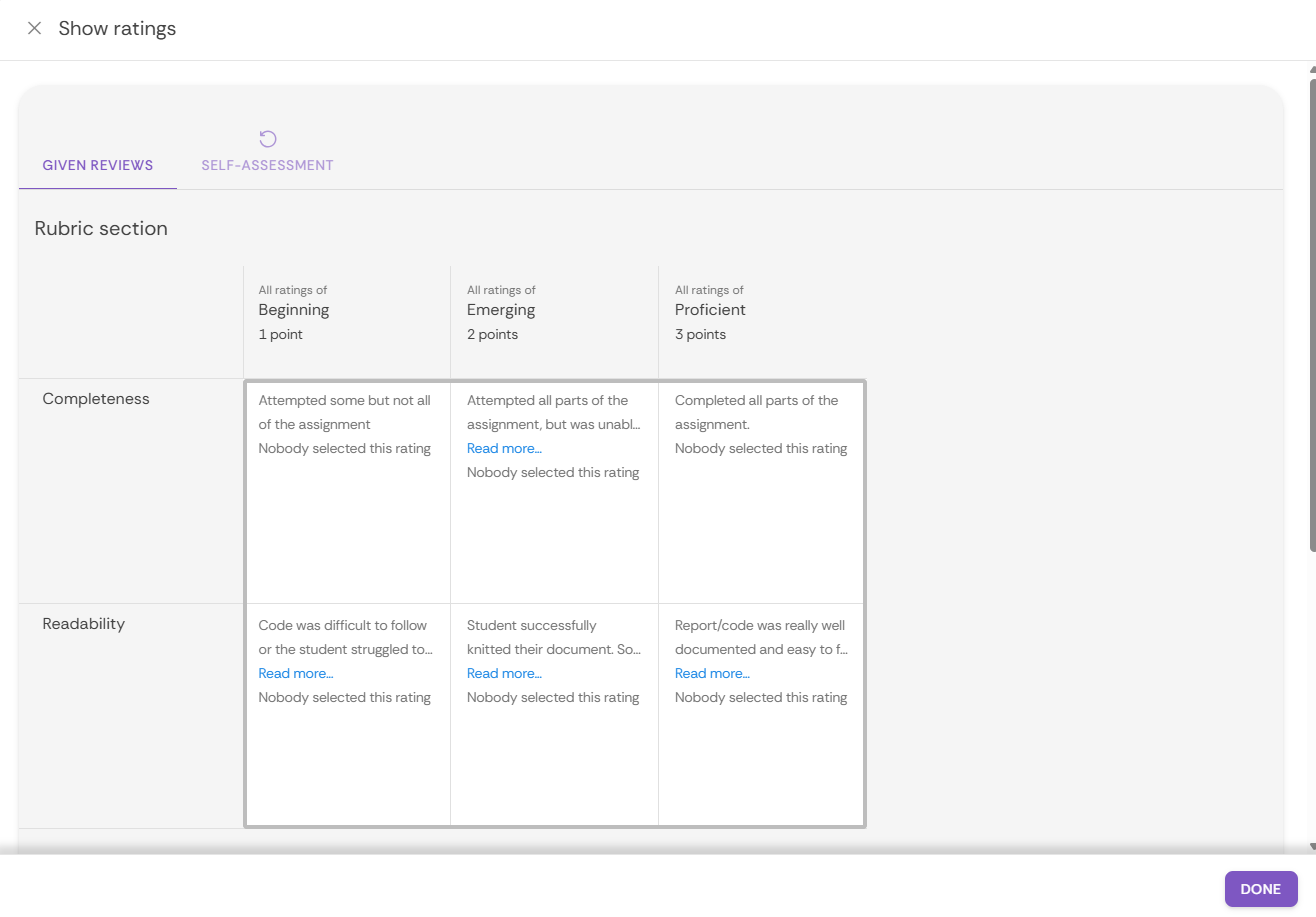Click the Rubric section heading
Image resolution: width=1316 pixels, height=917 pixels.
tap(101, 229)
